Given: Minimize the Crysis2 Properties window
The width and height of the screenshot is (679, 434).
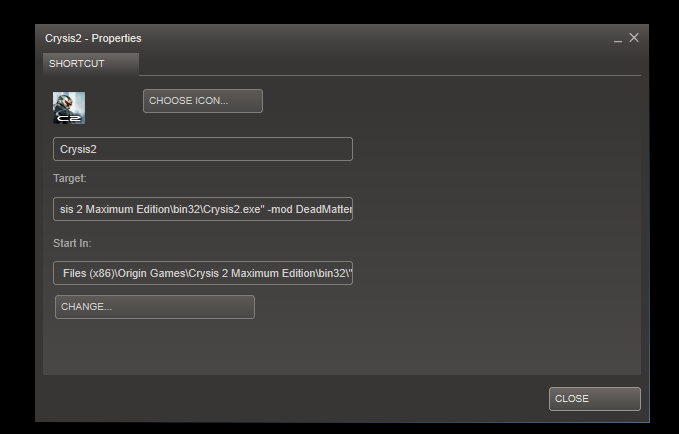Looking at the screenshot, I should point(618,39).
